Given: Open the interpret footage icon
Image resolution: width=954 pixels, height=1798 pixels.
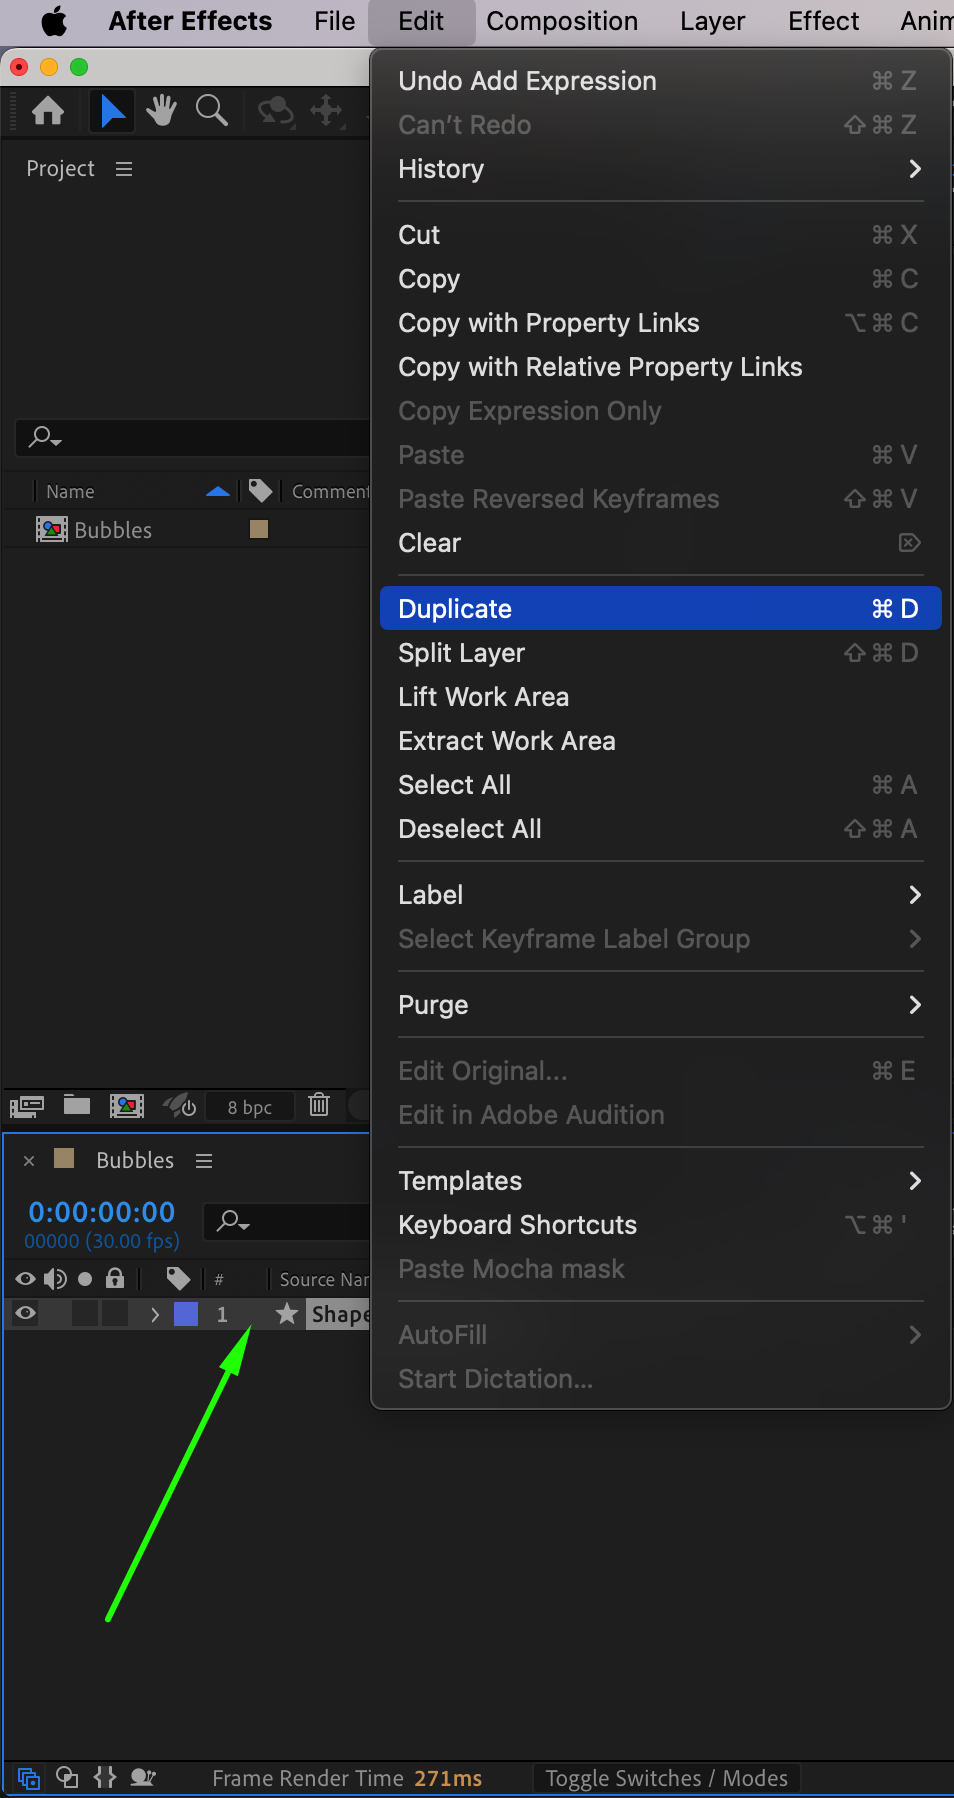Looking at the screenshot, I should [x=27, y=1106].
